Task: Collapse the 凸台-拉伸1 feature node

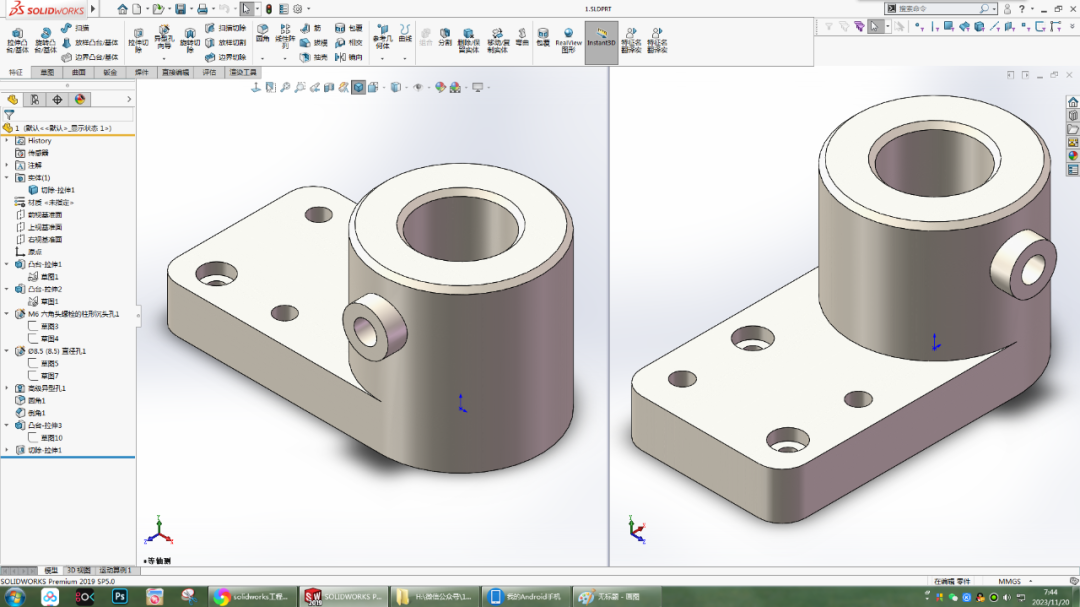Action: coord(7,265)
